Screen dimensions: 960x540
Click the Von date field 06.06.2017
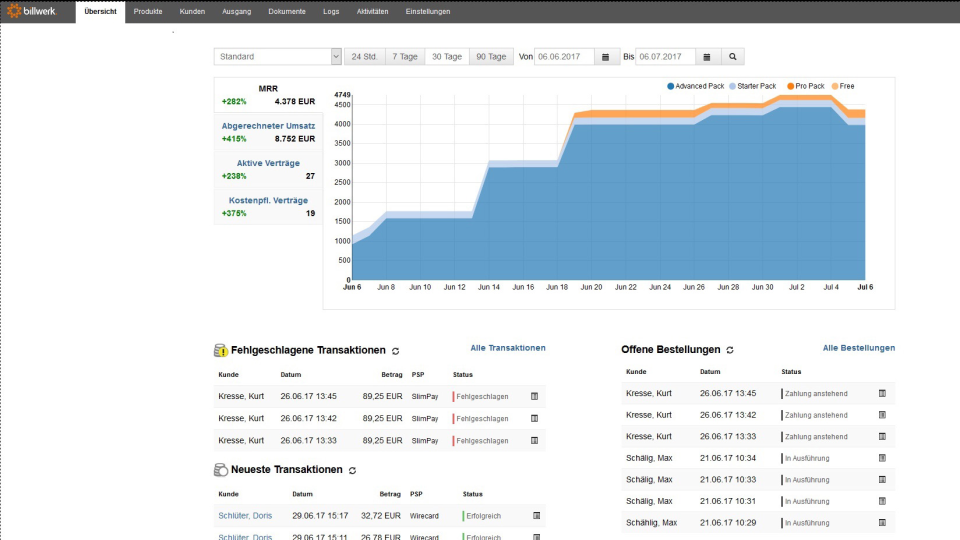[x=564, y=57]
